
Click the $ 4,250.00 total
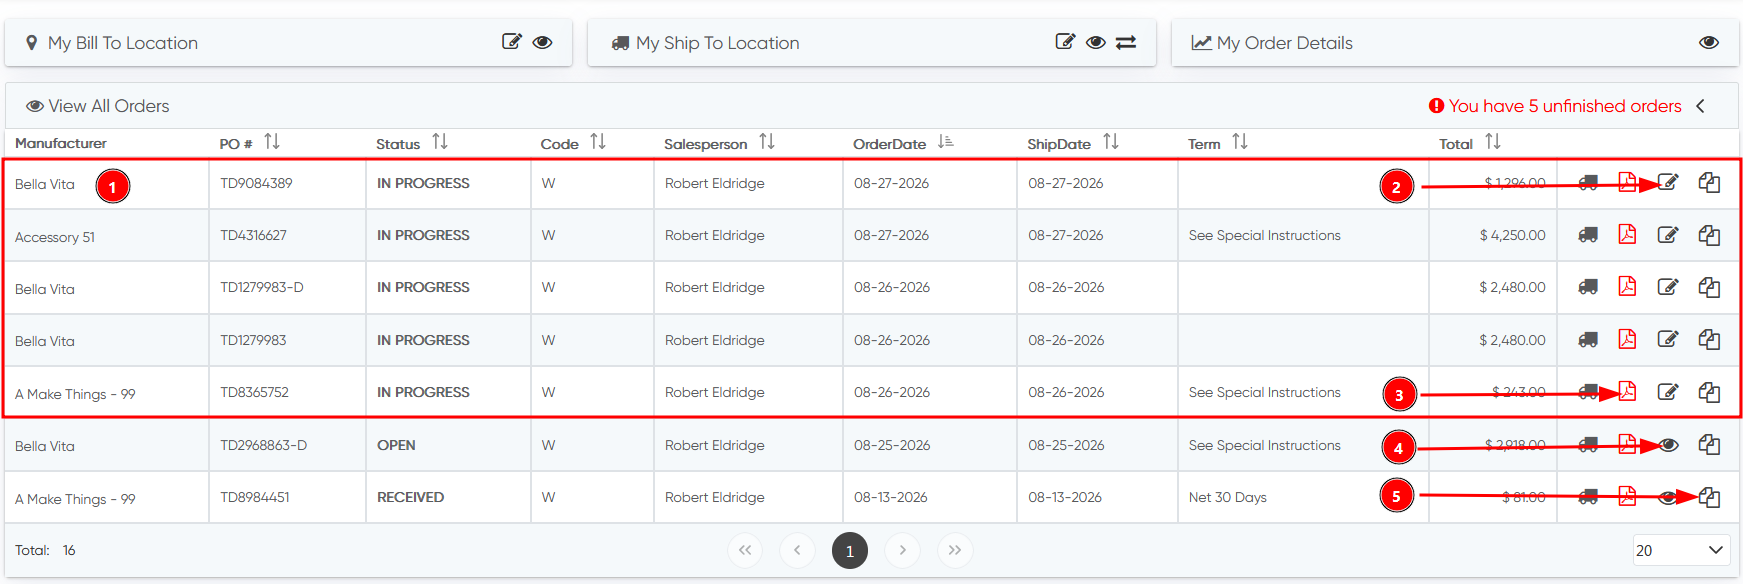[x=1512, y=235]
